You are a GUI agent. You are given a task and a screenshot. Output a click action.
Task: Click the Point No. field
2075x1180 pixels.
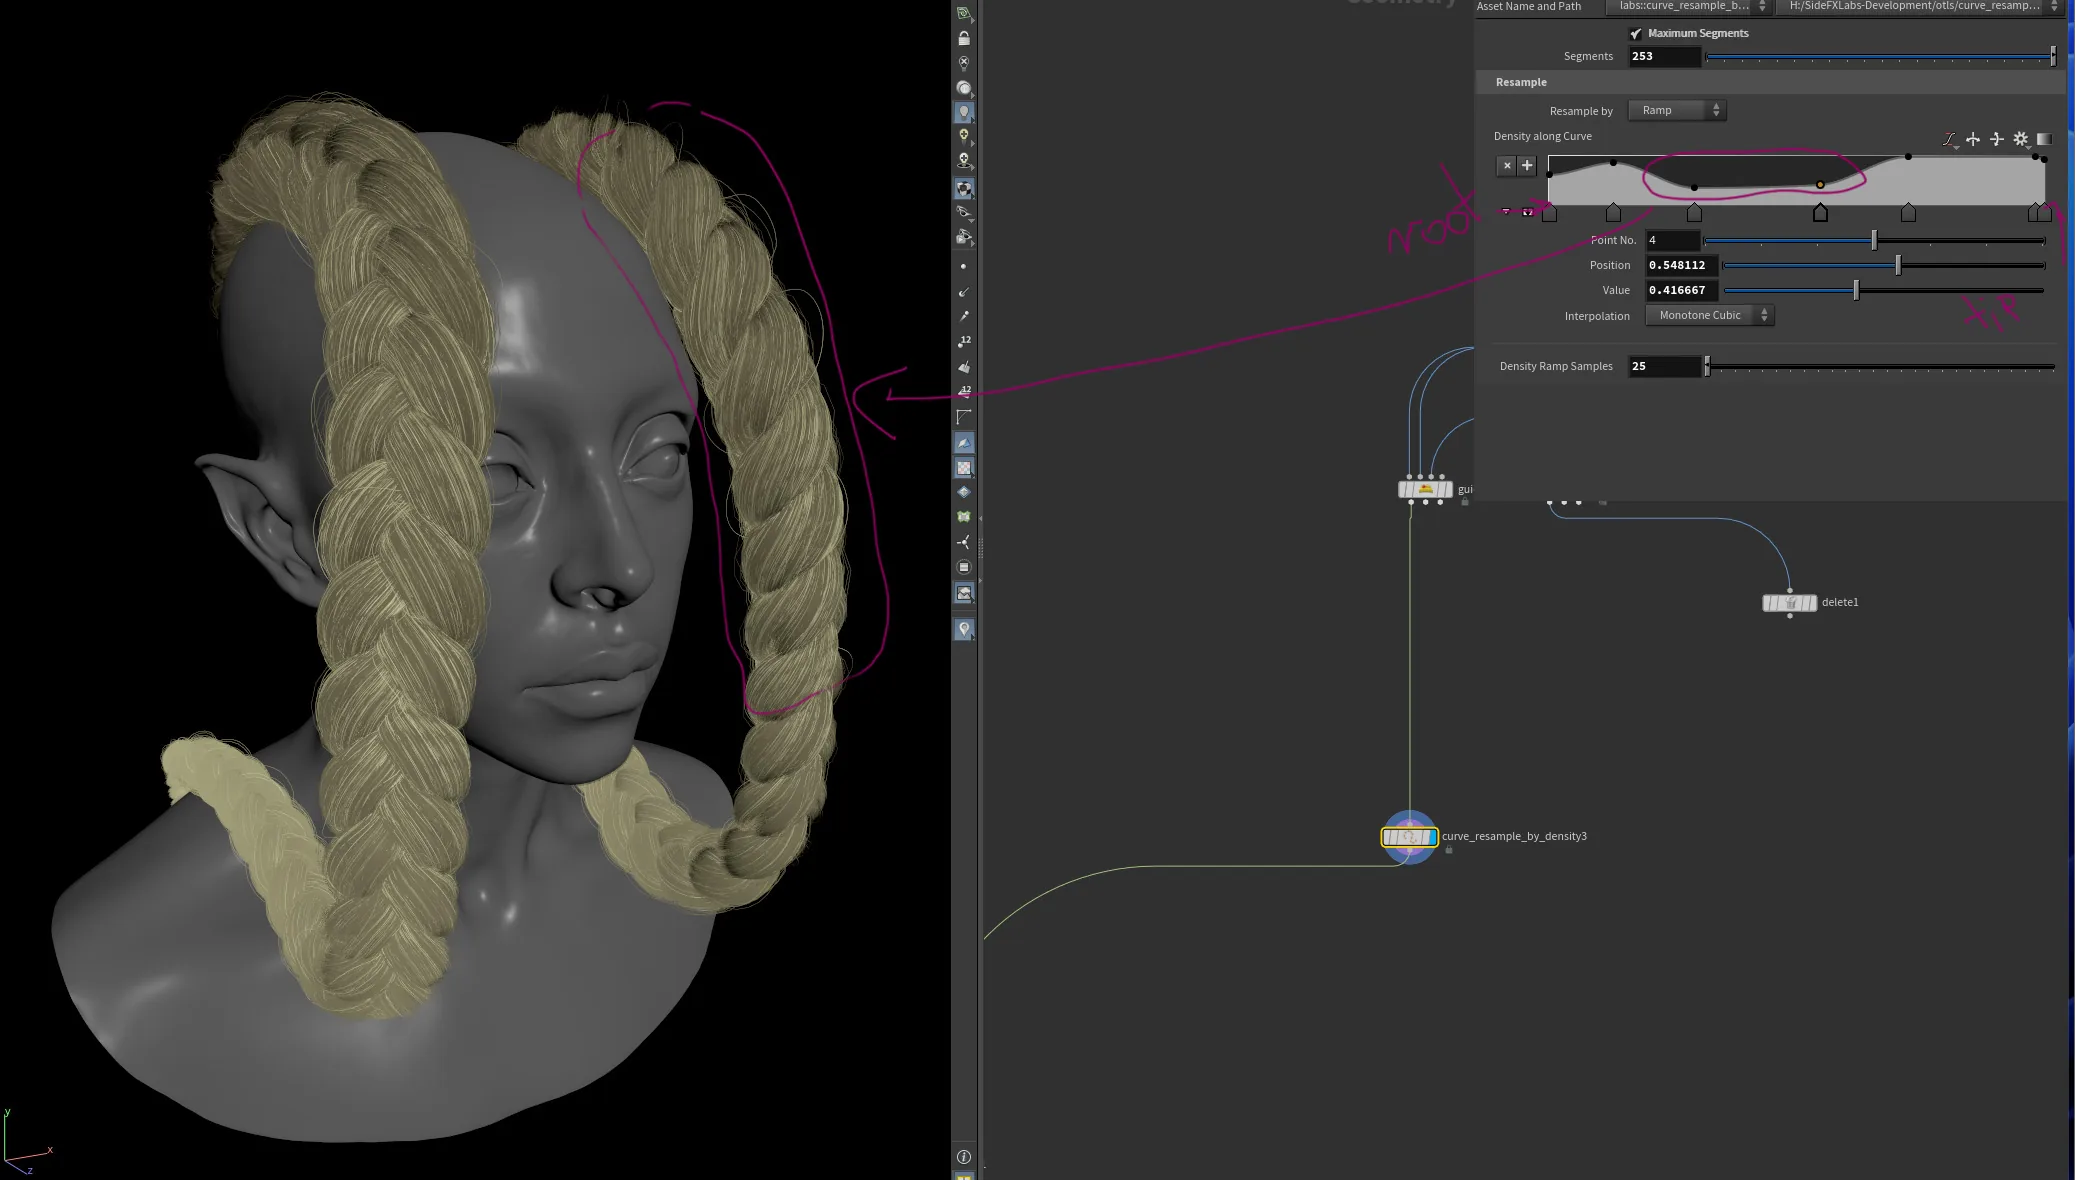coord(1673,240)
